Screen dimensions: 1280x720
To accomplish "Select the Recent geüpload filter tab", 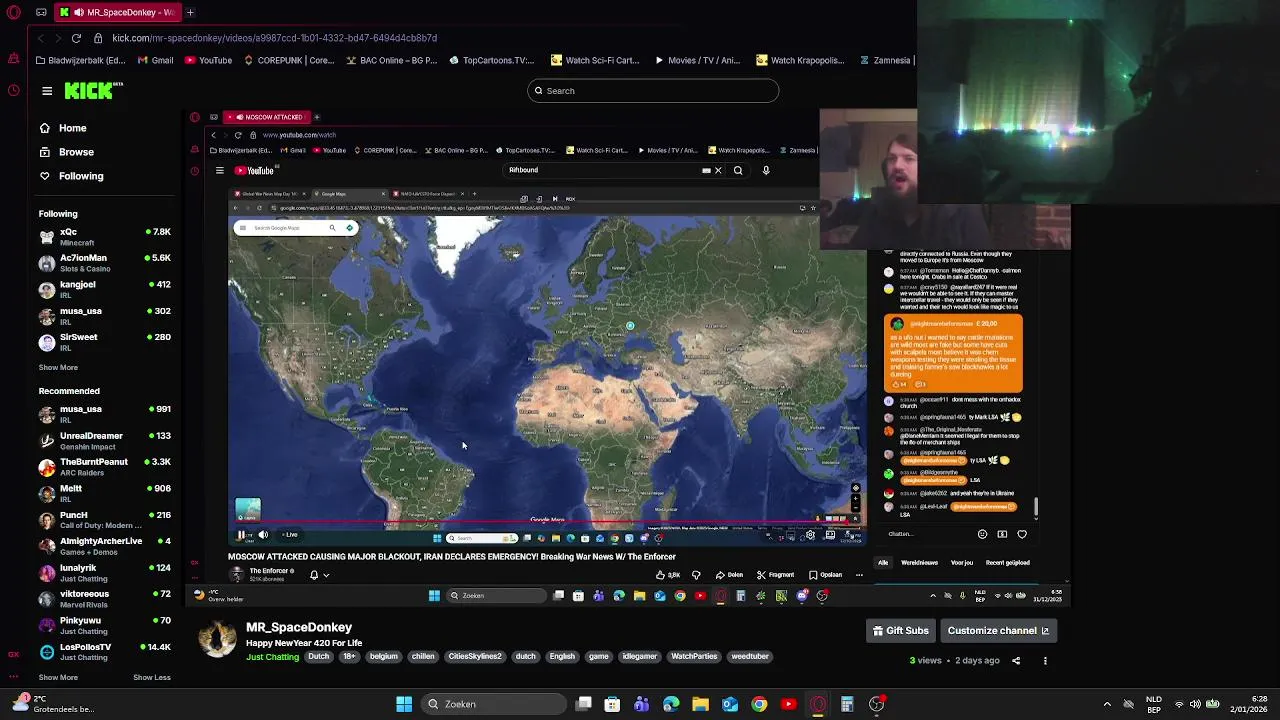I will [x=1008, y=563].
